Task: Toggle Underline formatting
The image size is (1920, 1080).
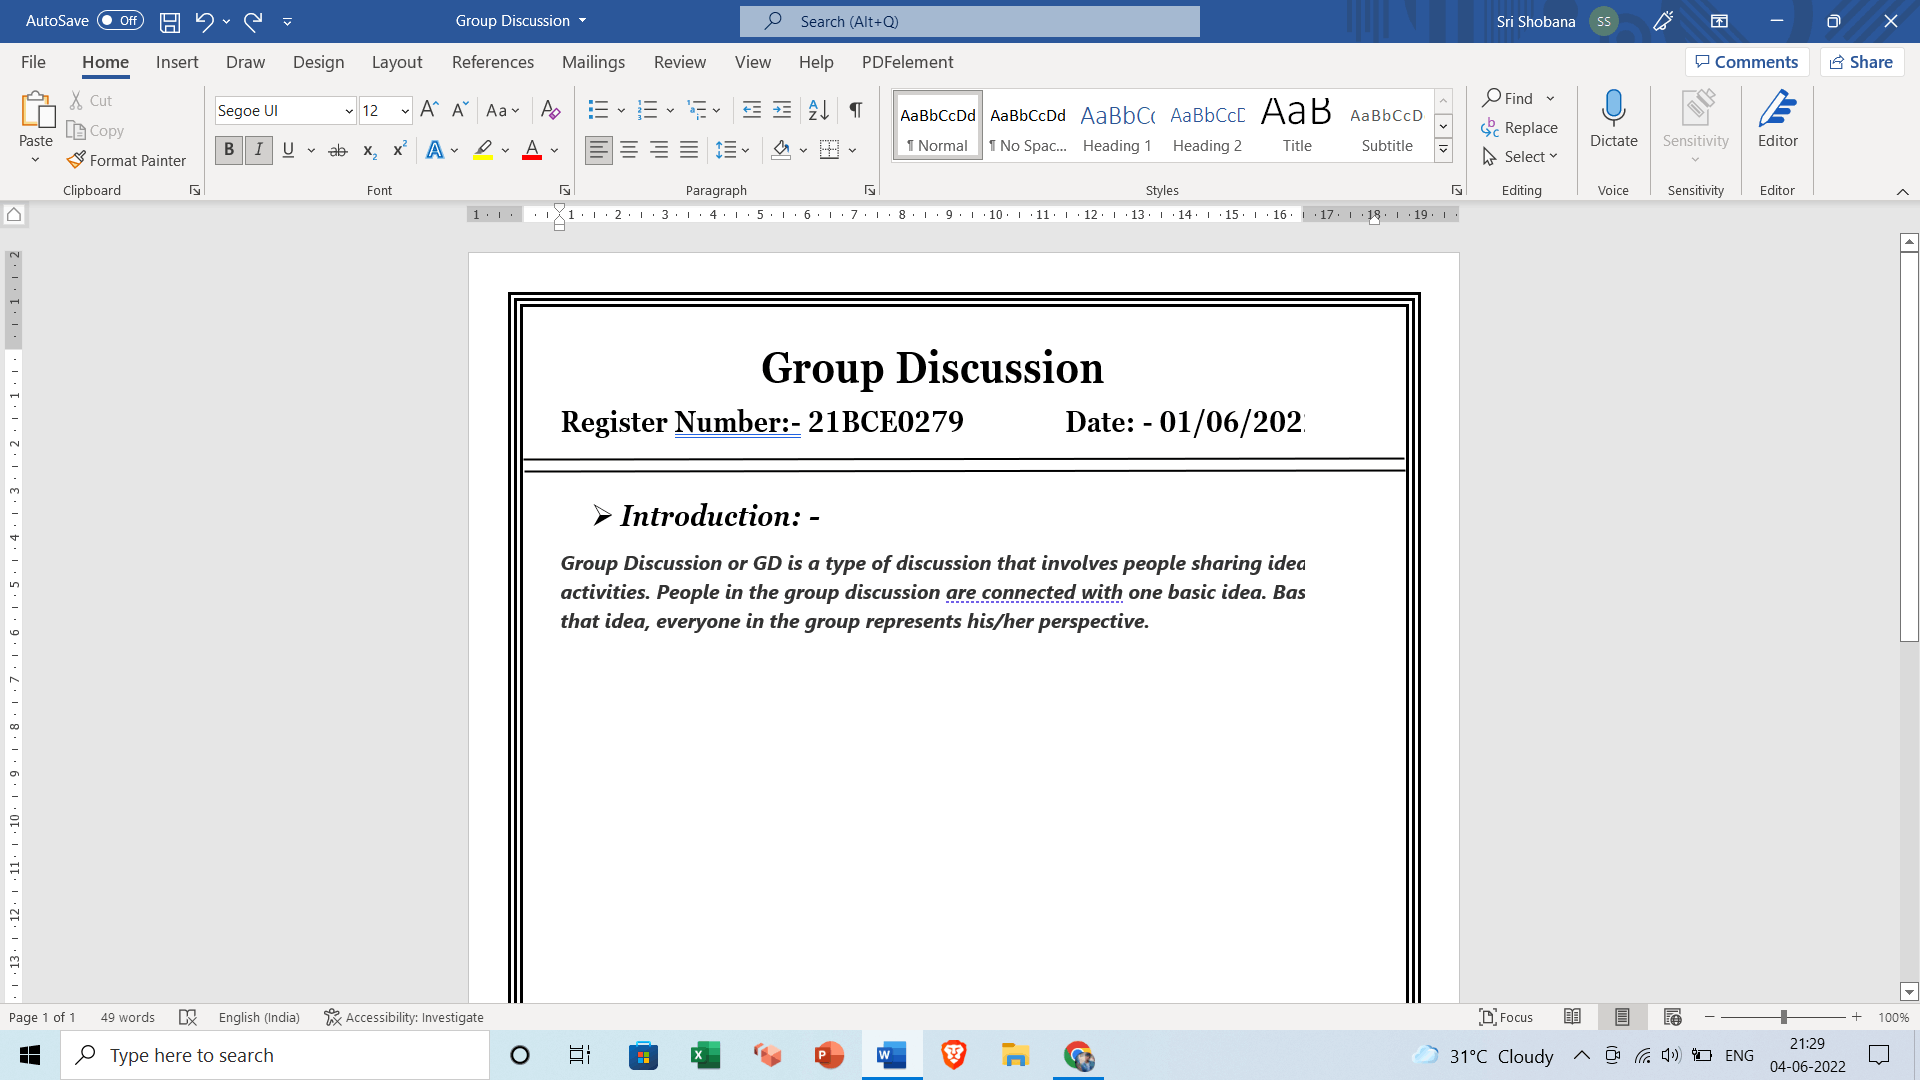Action: pyautogui.click(x=288, y=150)
